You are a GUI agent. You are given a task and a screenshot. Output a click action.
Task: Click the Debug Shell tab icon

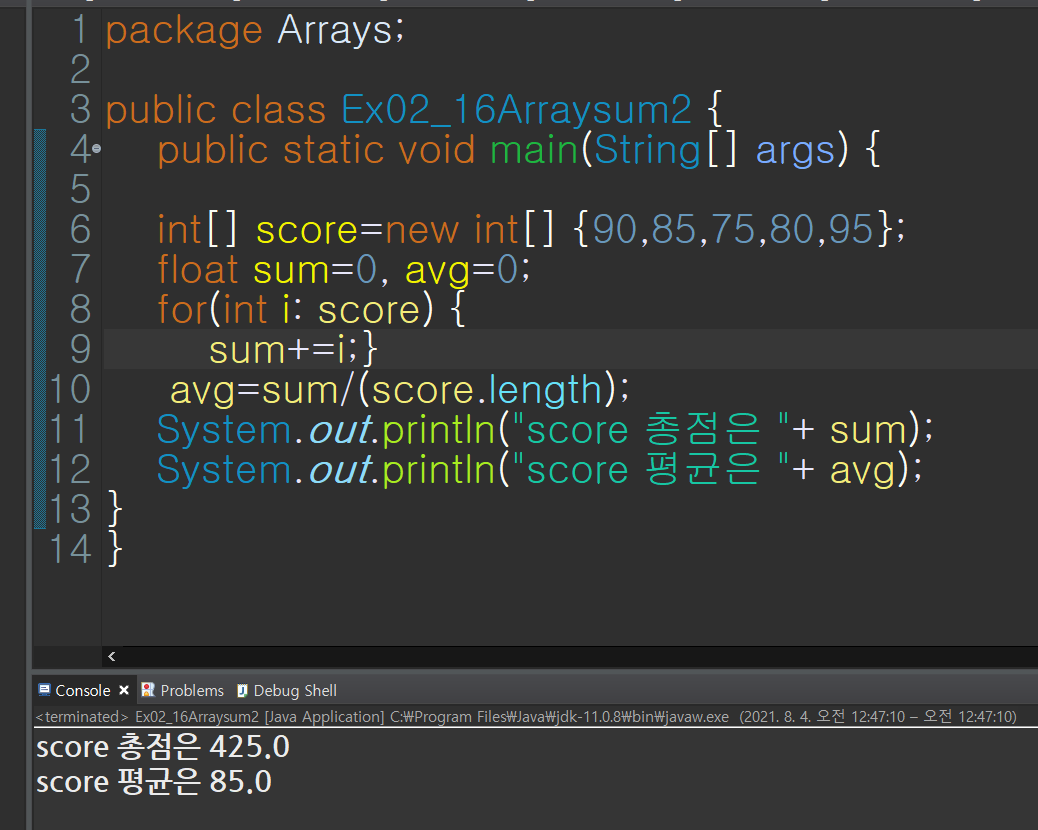pos(241,690)
